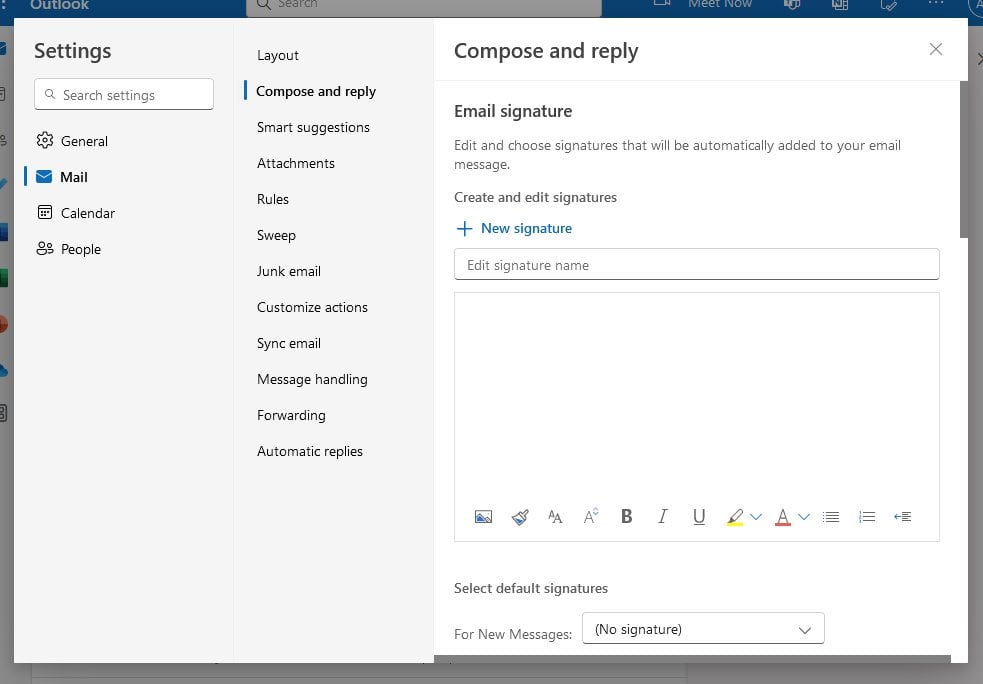Screen dimensions: 983x684
Task: Select the Format painter in signature editor
Action: (520, 516)
